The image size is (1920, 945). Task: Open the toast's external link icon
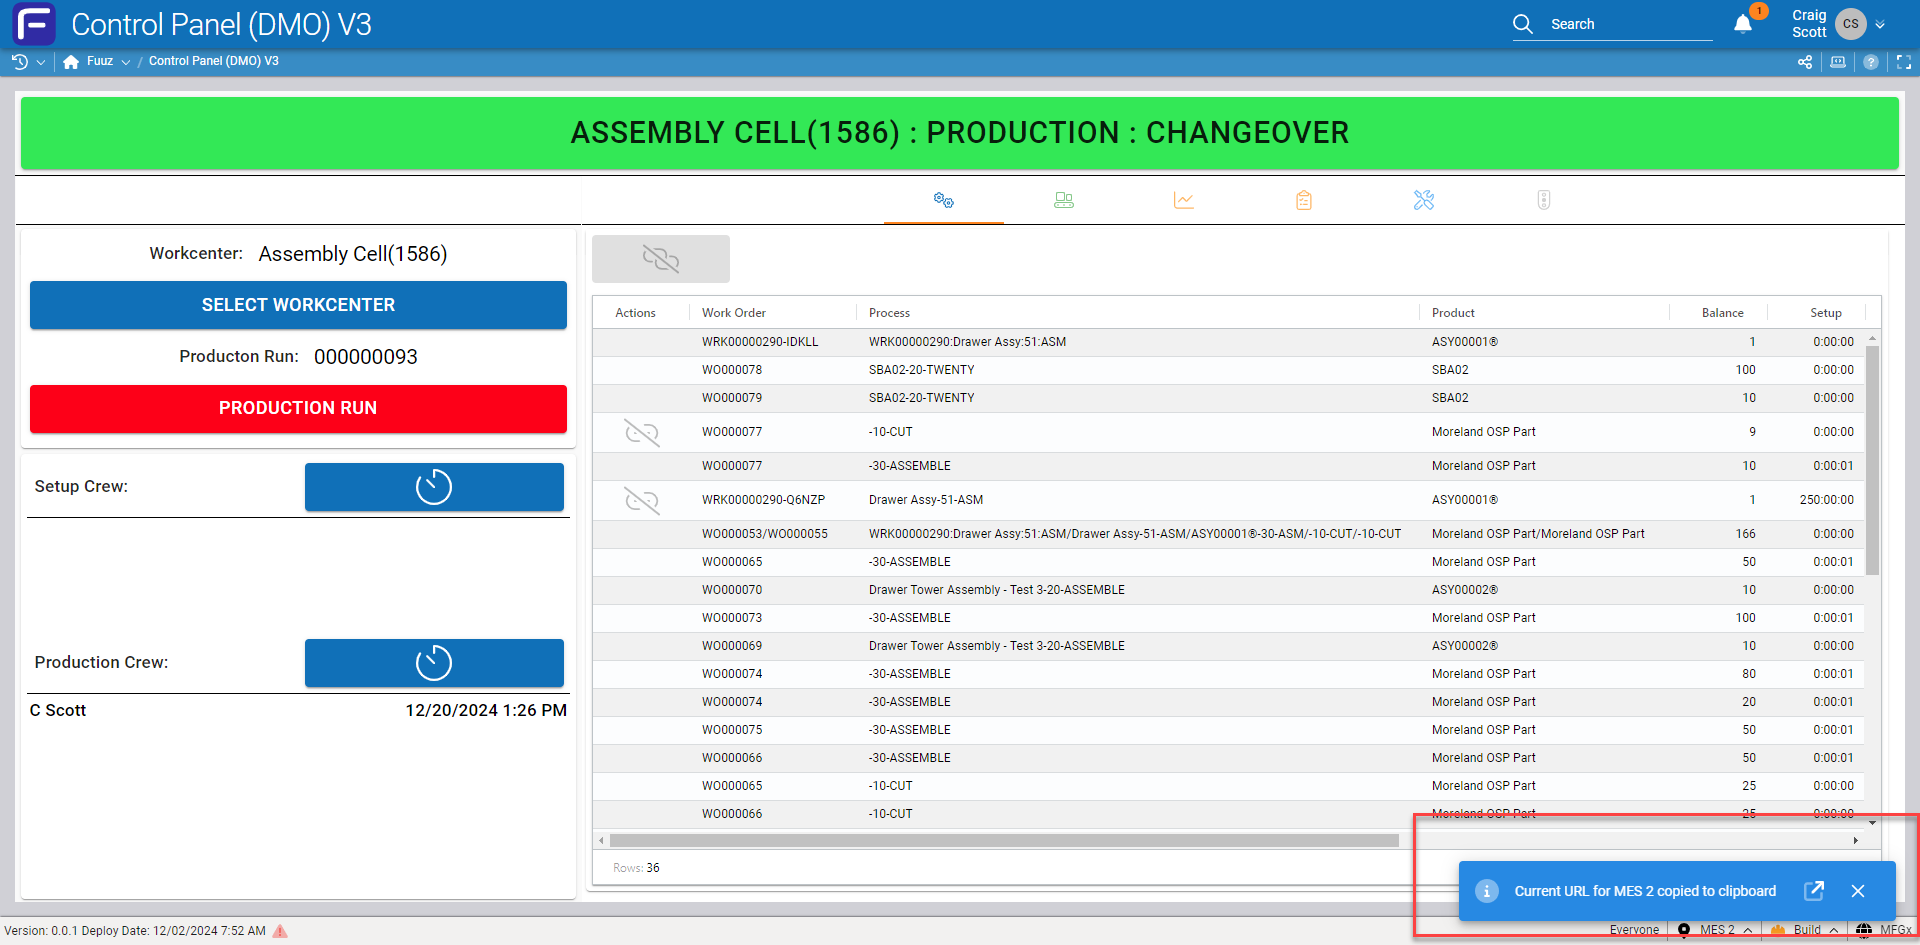click(1814, 891)
